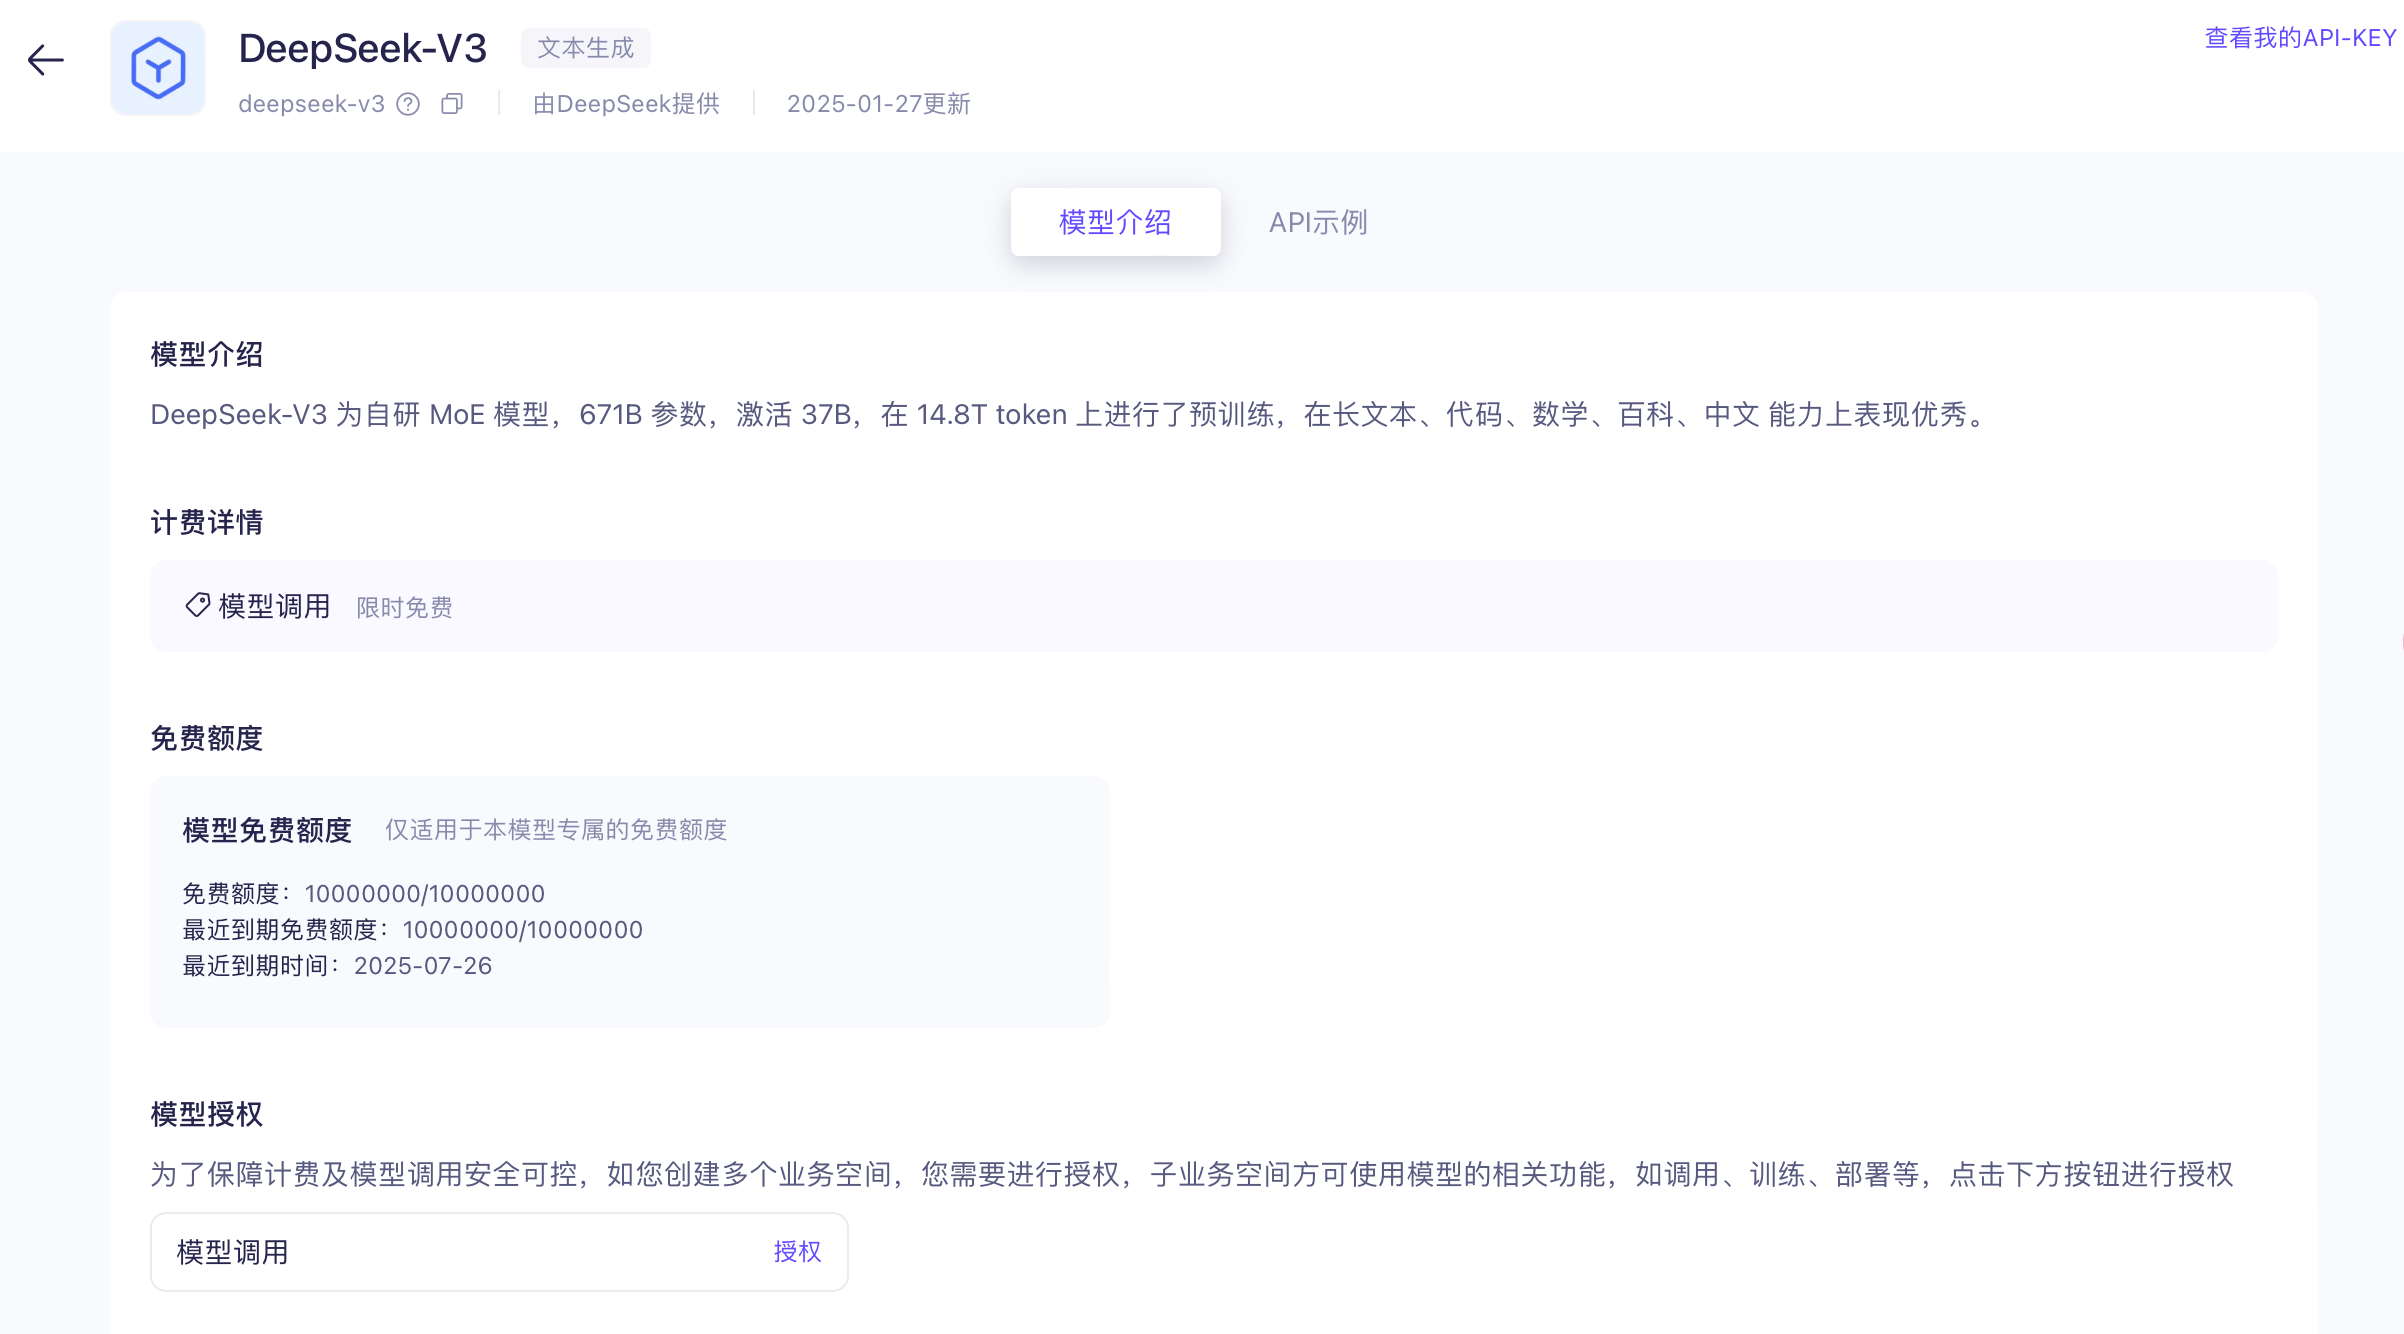Open the API示例 tab
Image resolution: width=2404 pixels, height=1334 pixels.
click(x=1318, y=222)
